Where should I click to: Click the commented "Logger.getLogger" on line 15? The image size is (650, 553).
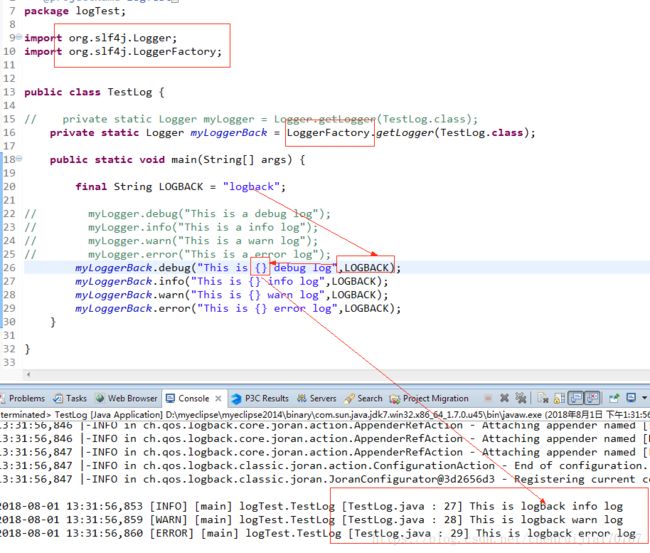click(x=325, y=119)
